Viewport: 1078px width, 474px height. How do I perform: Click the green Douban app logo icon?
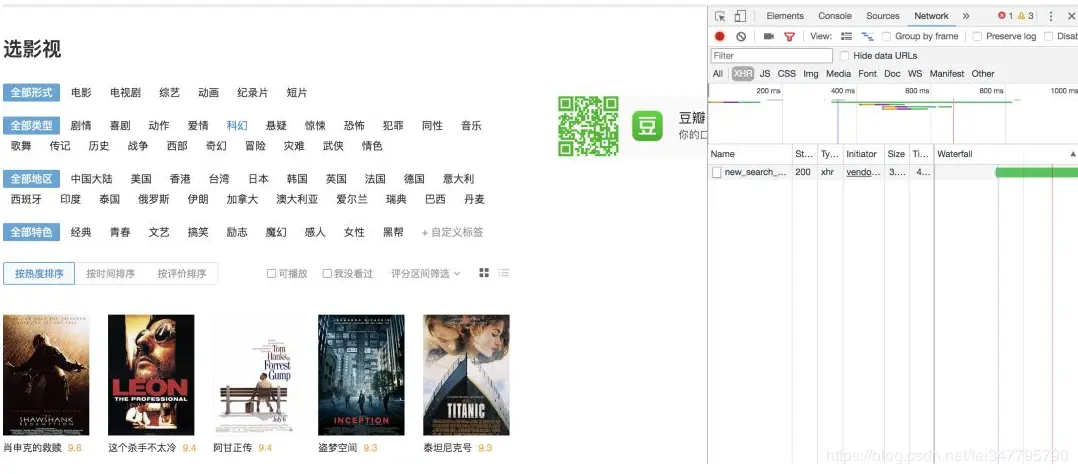coord(647,126)
